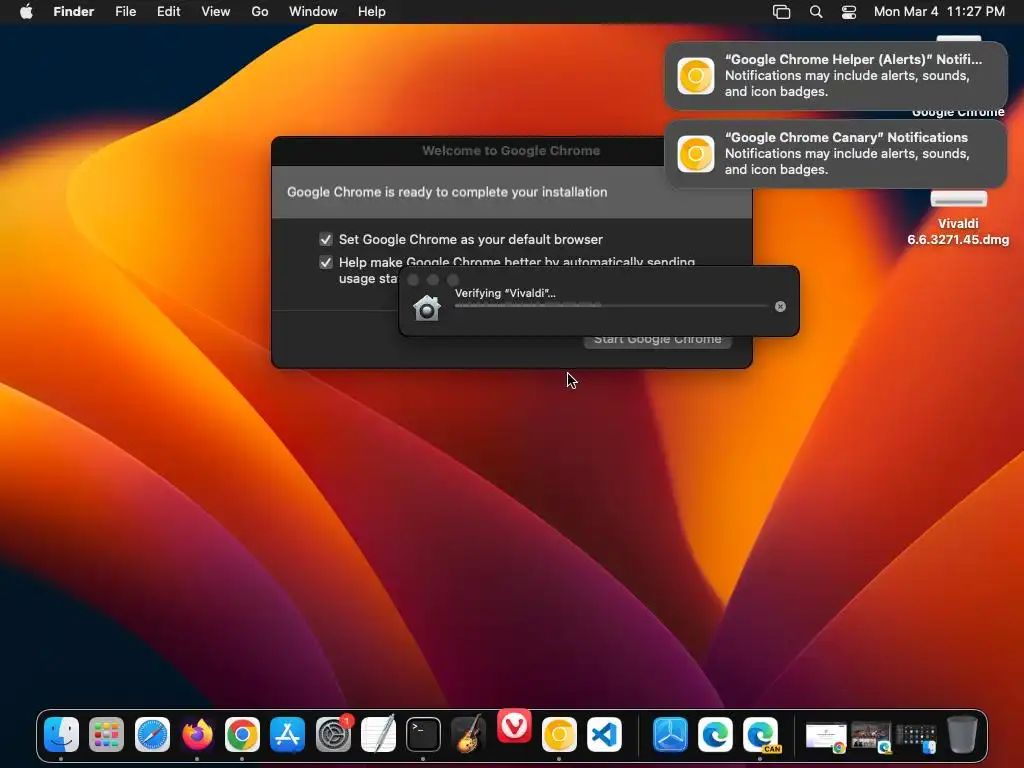Open minimized Chrome window in the Dock
This screenshot has width=1024, height=768.
pyautogui.click(x=826, y=737)
